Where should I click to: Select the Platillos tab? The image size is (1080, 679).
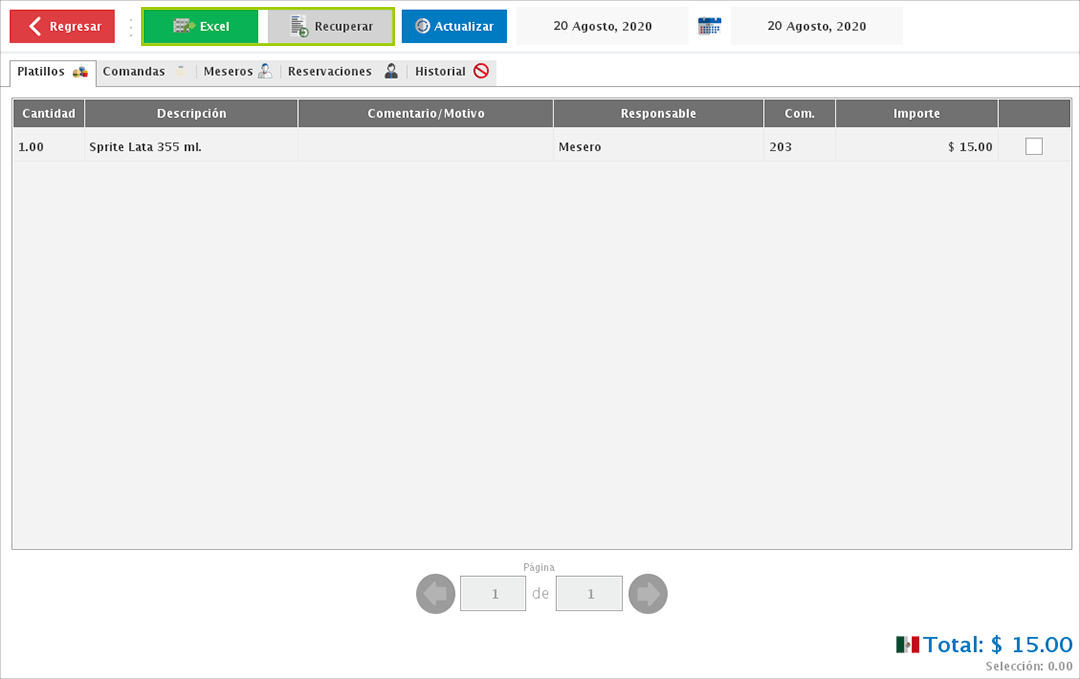41,72
